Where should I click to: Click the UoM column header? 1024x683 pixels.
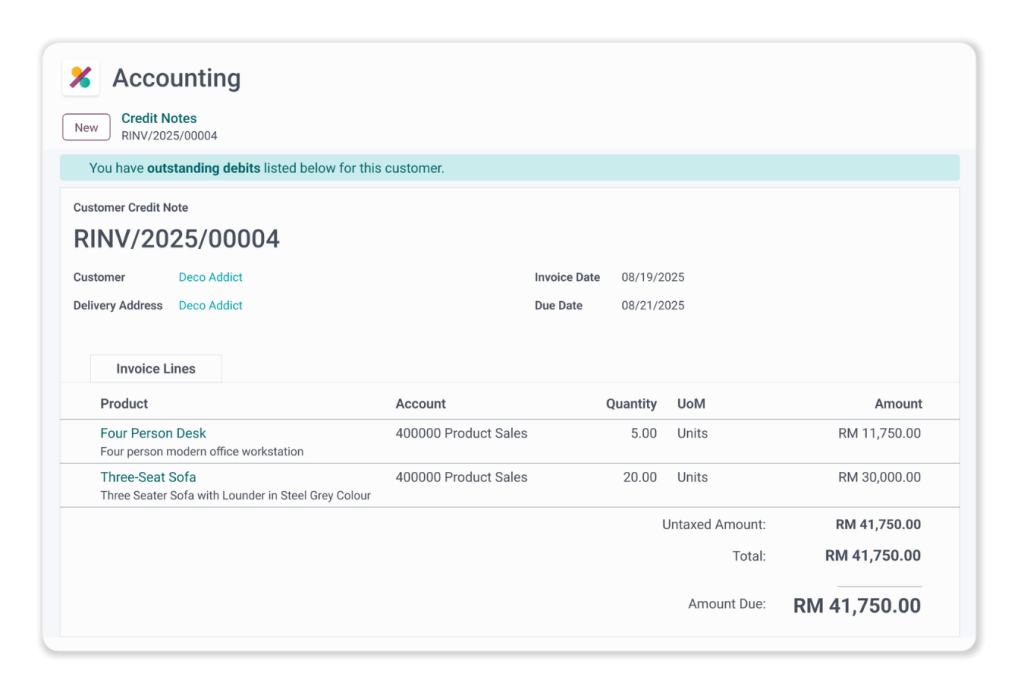[x=691, y=404]
